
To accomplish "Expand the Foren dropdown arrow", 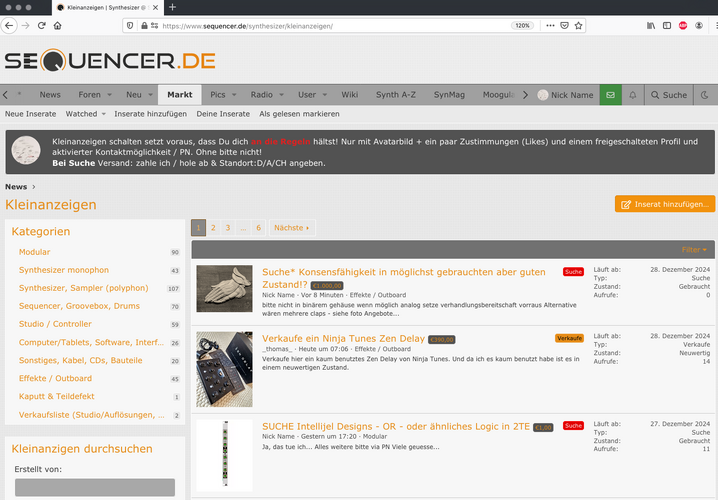I will [109, 95].
